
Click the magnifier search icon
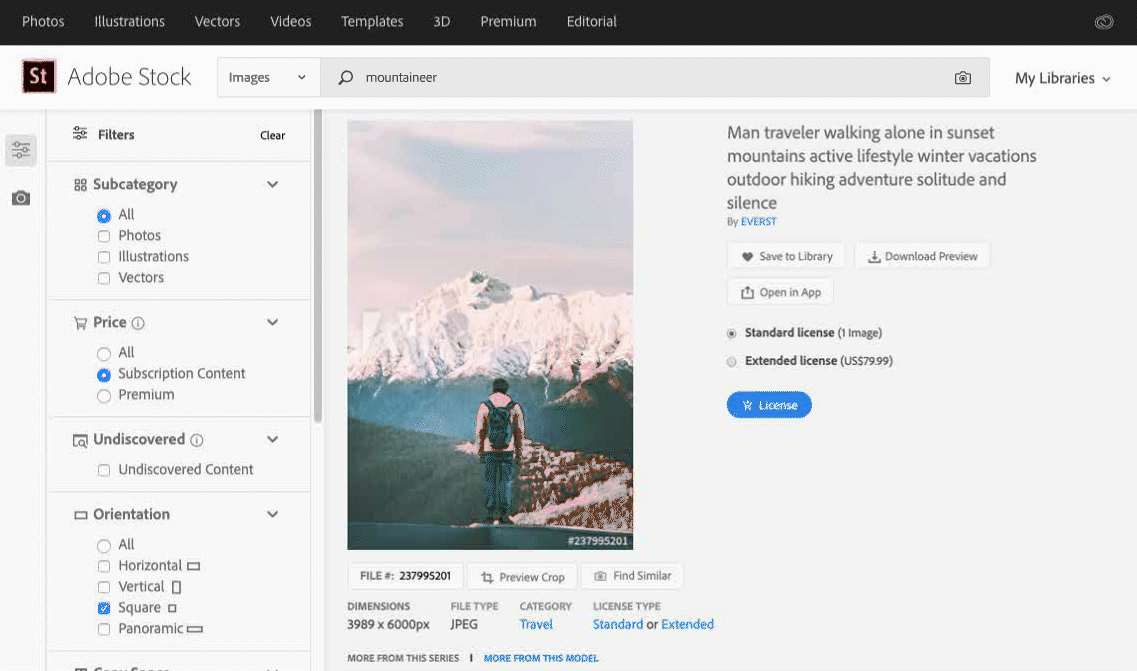coord(346,77)
